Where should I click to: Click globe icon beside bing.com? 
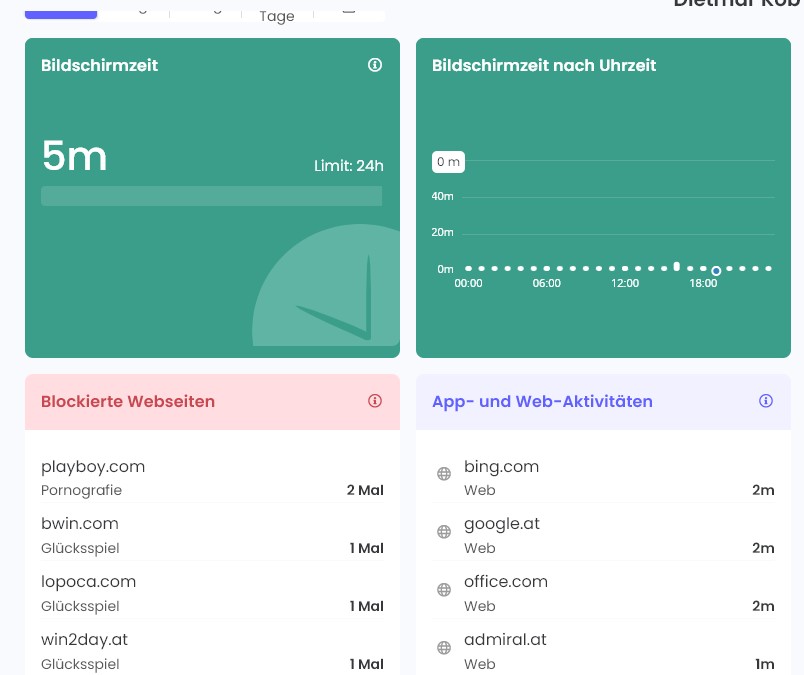coord(444,474)
